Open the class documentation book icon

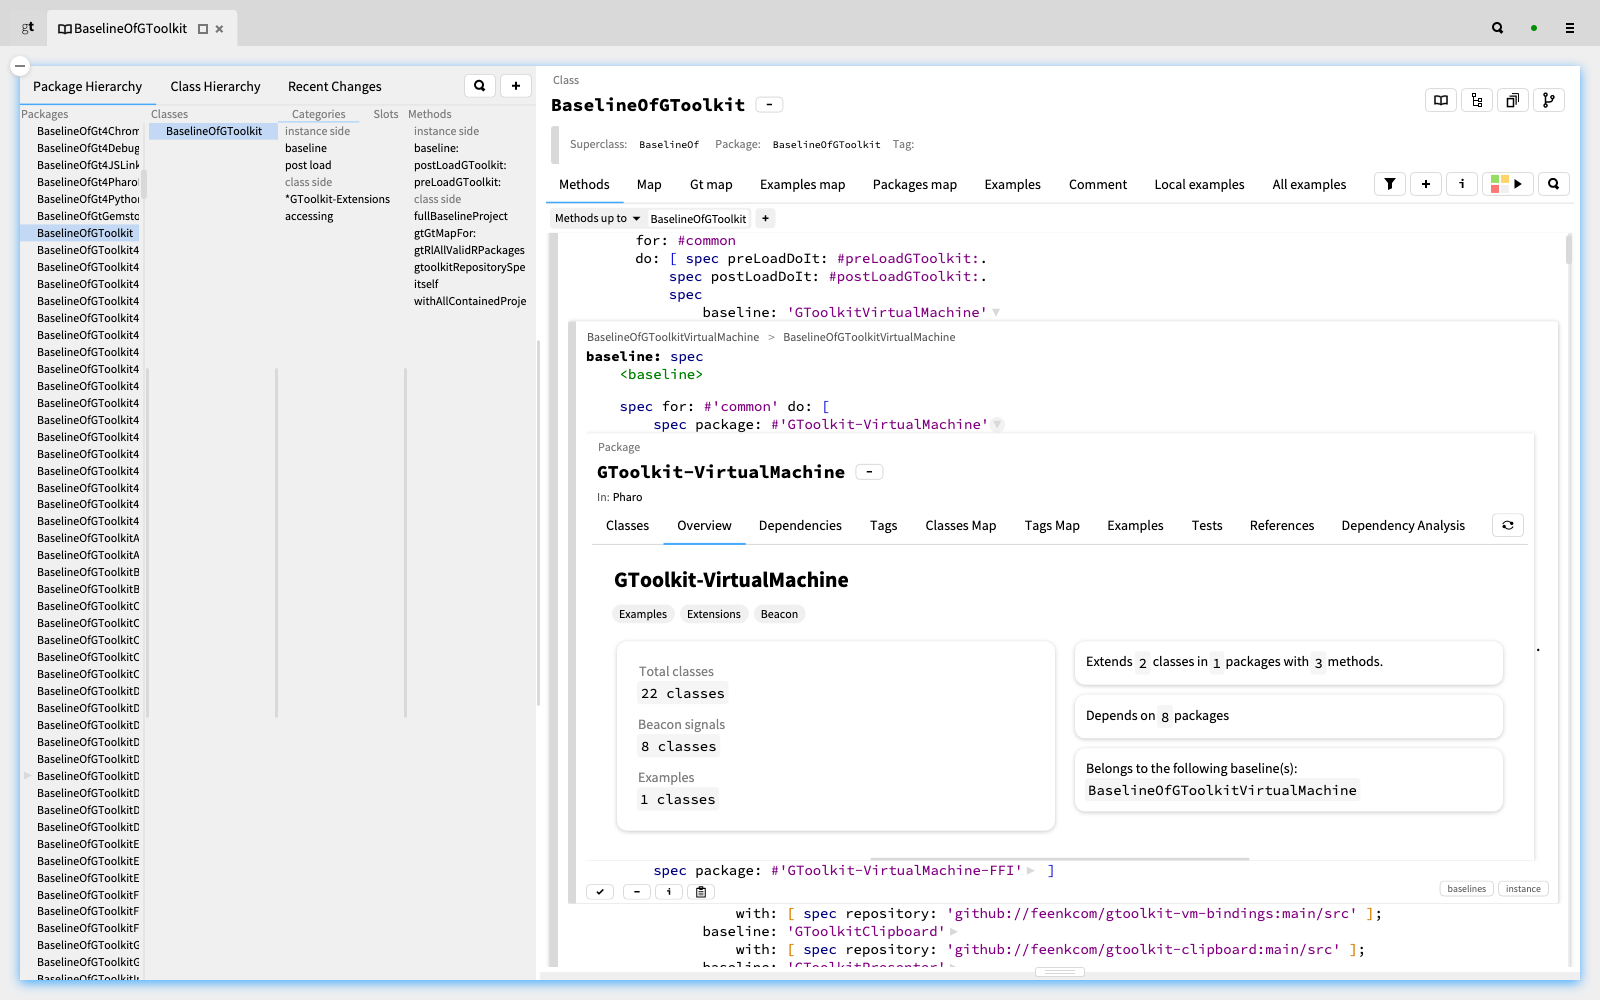[x=1441, y=100]
